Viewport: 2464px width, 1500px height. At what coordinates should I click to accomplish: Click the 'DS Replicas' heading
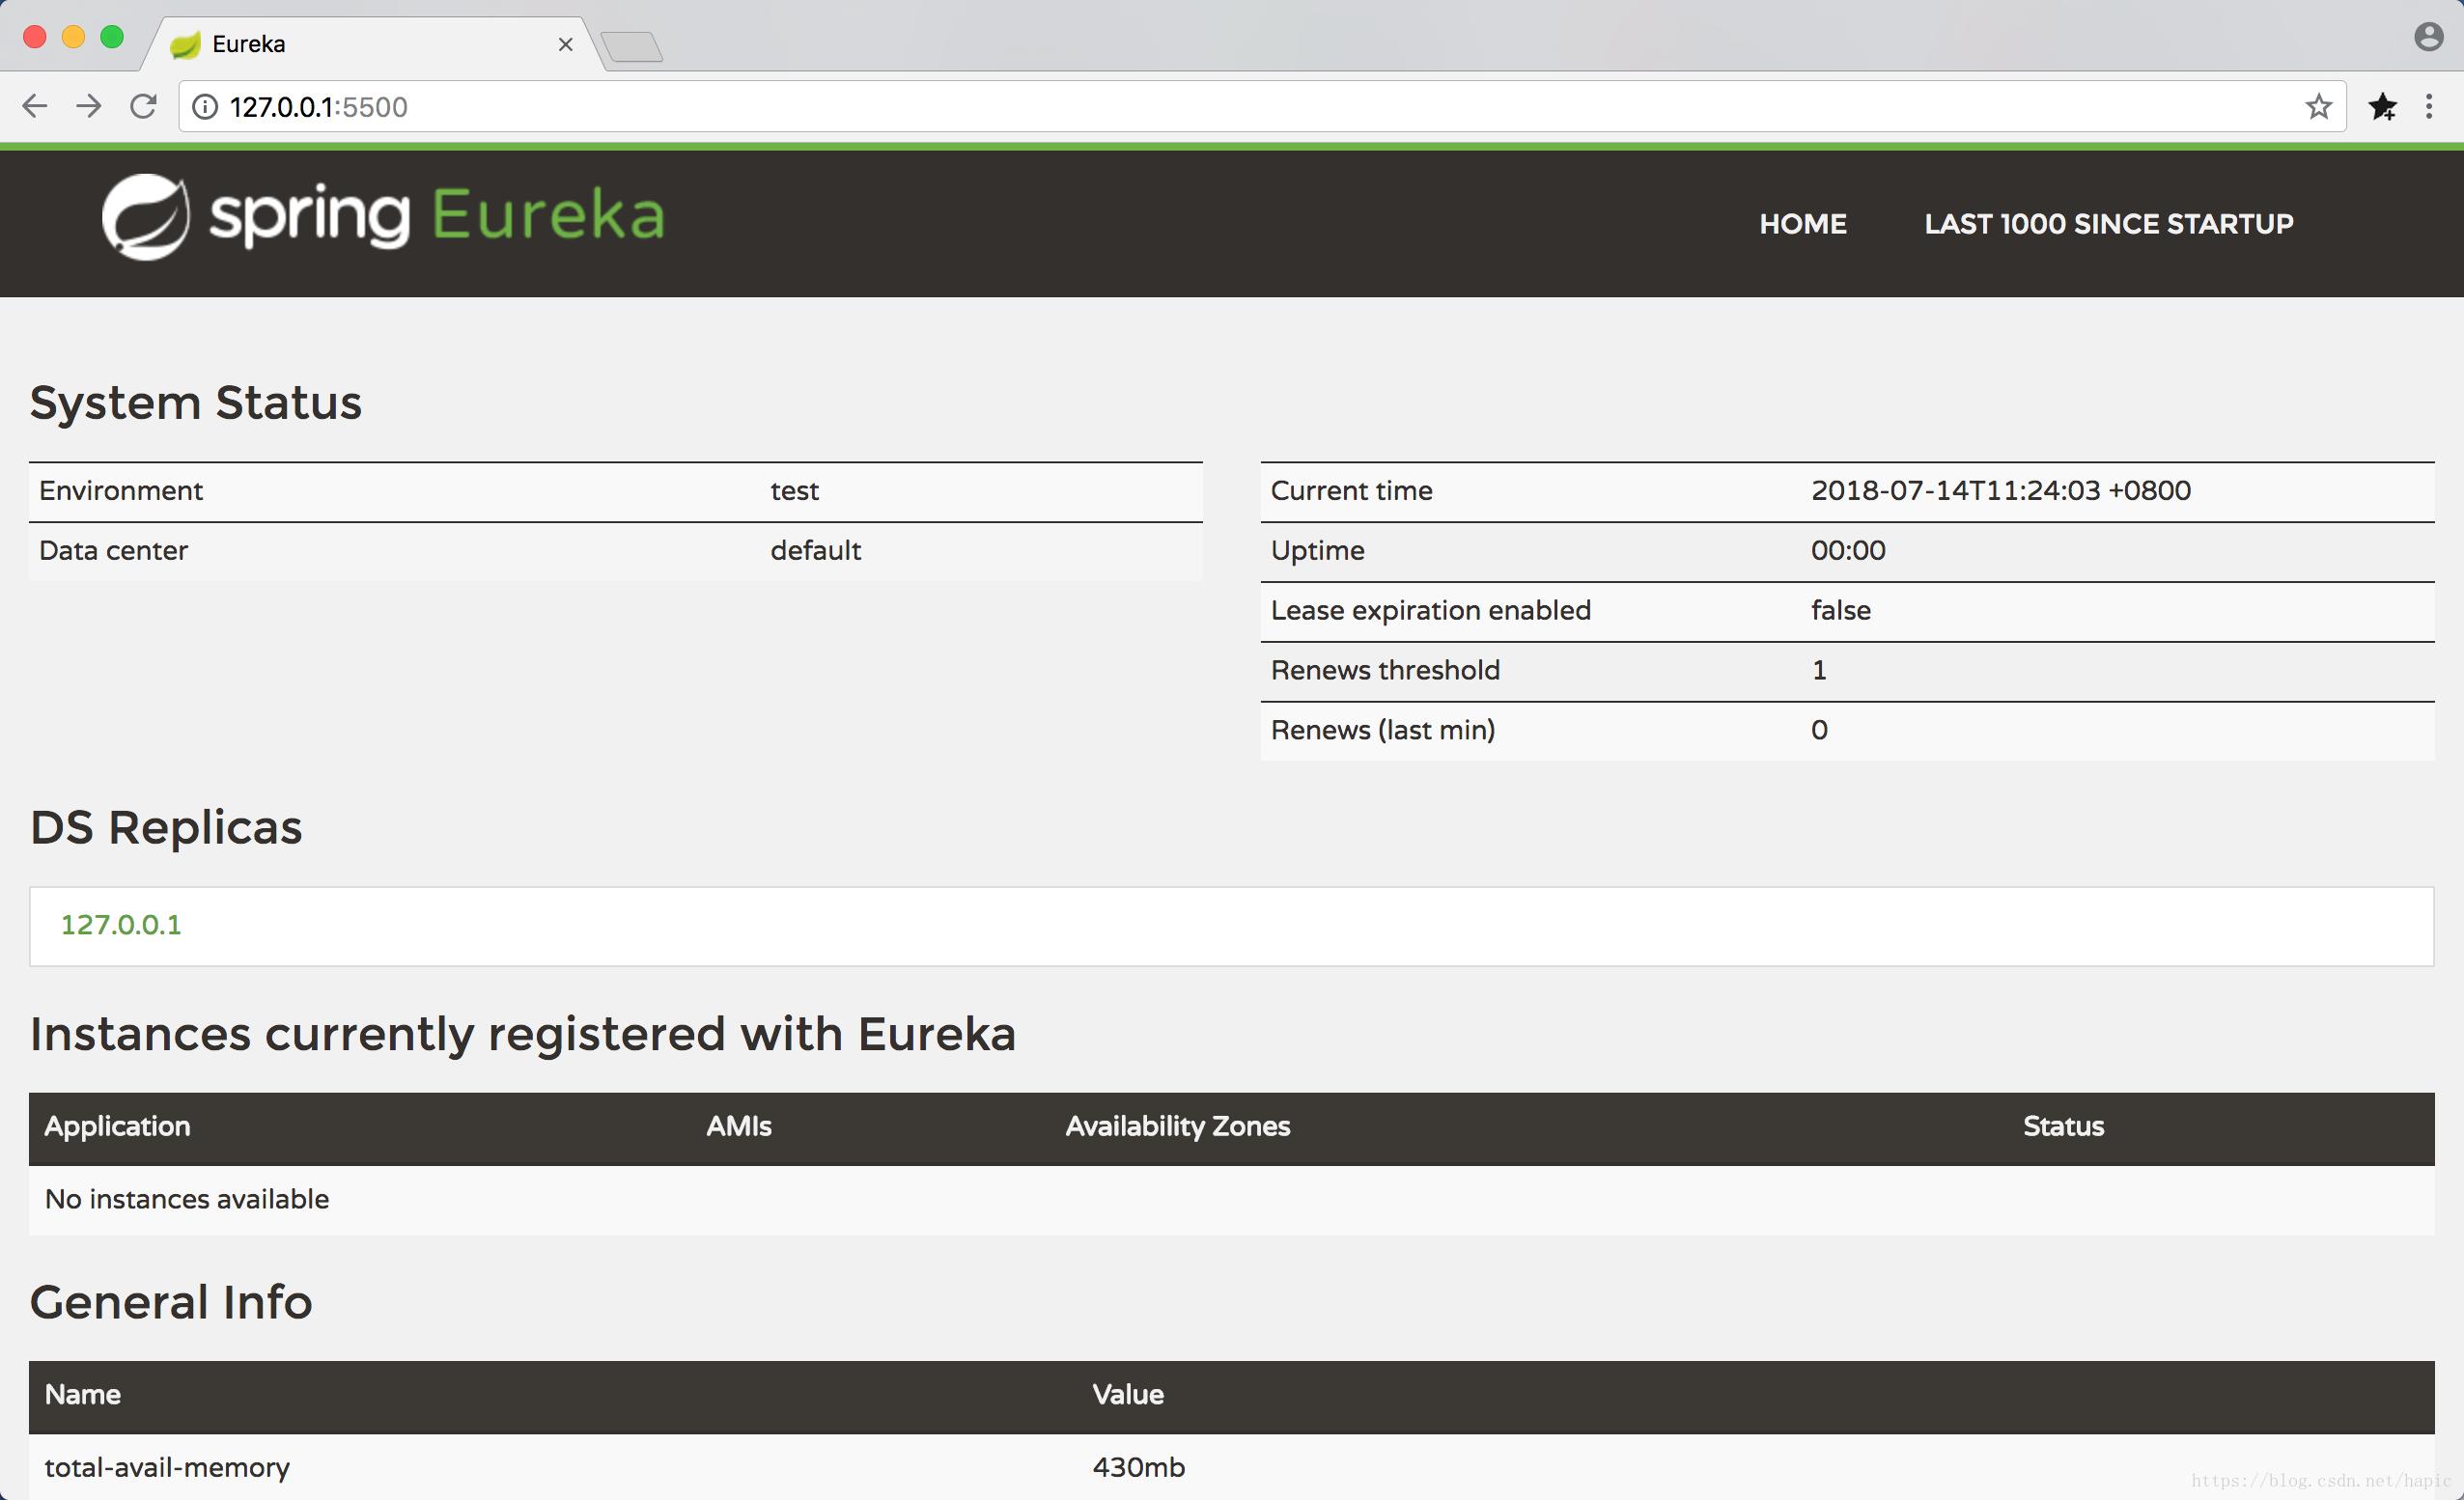click(x=166, y=828)
